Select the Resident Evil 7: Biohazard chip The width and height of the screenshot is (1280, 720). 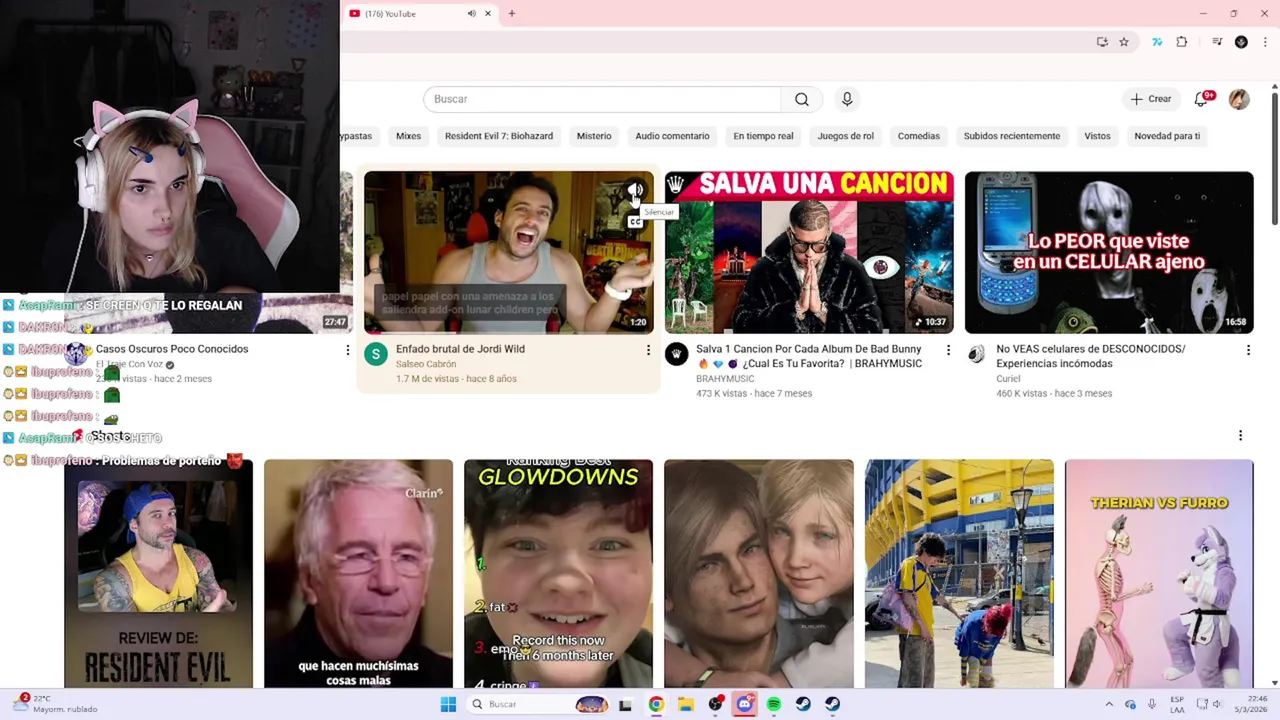[x=499, y=136]
